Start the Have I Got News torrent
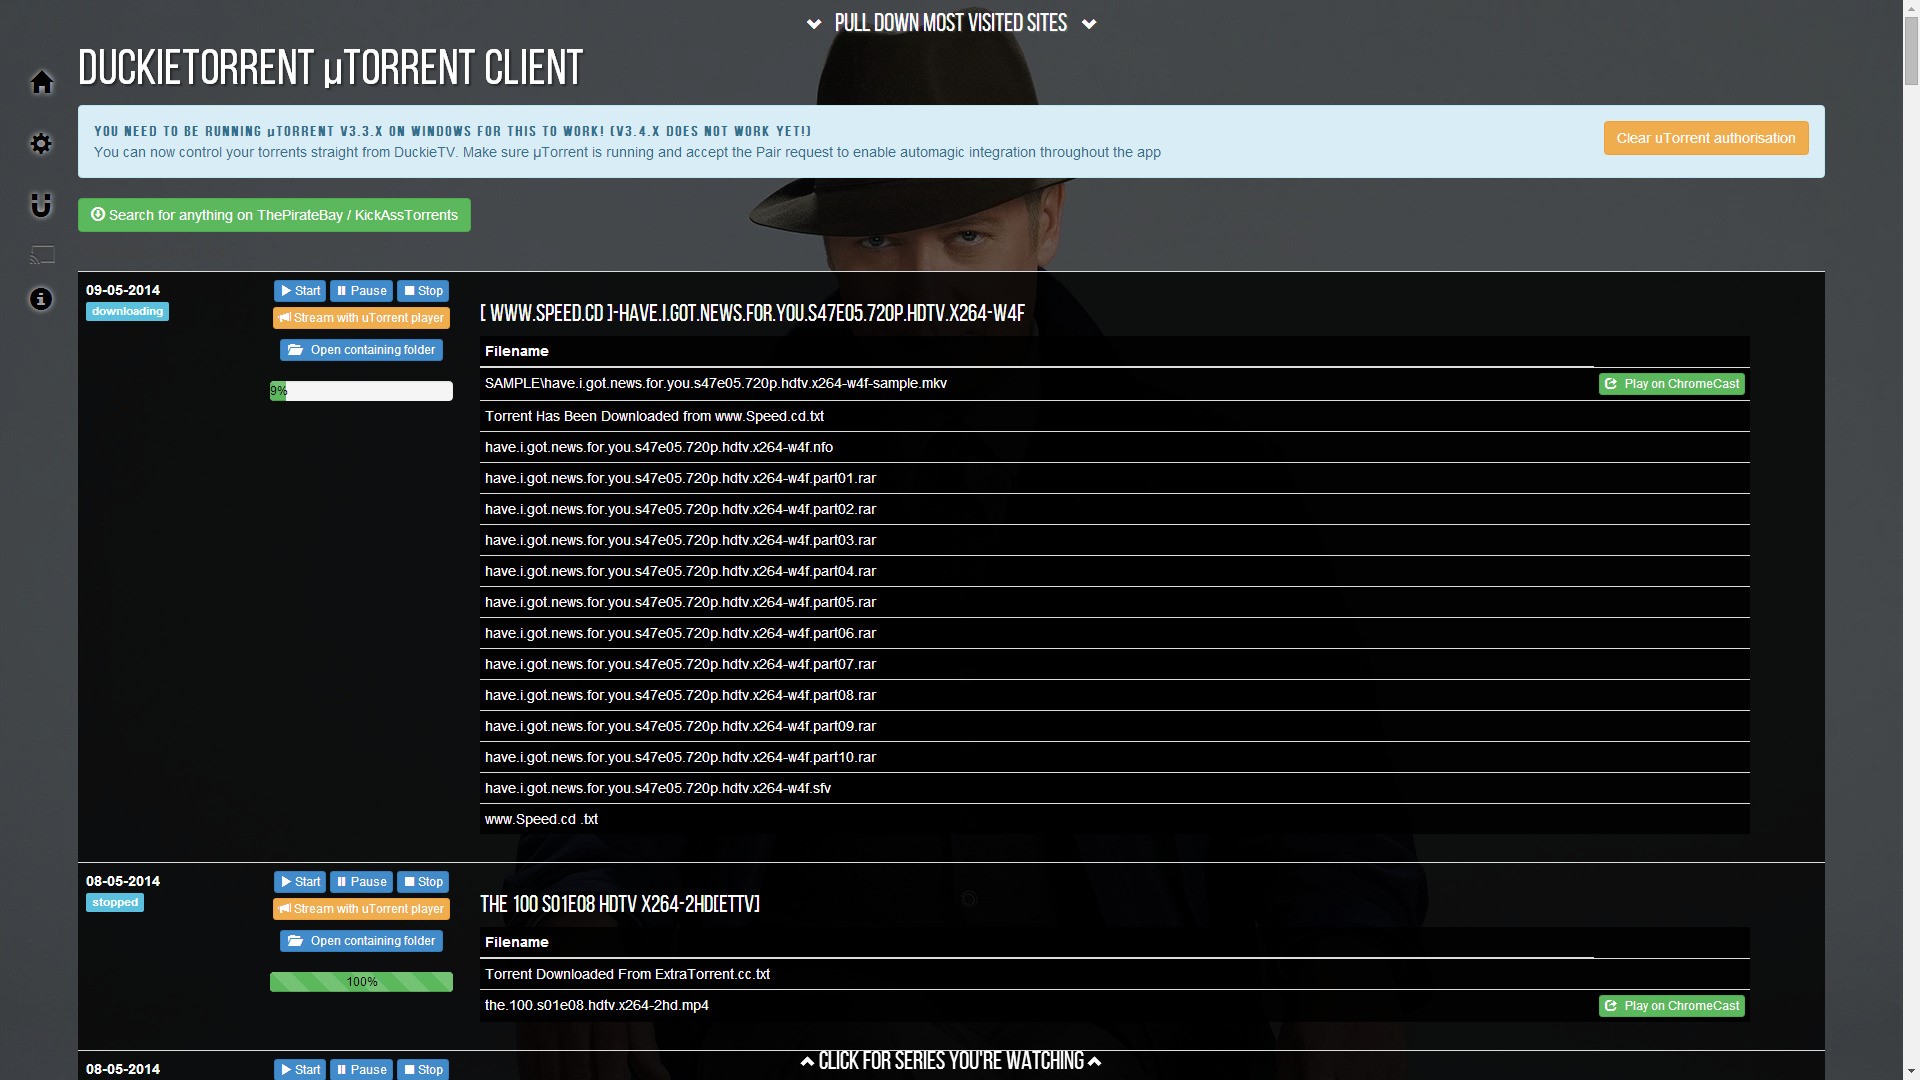The image size is (1920, 1080). click(300, 291)
